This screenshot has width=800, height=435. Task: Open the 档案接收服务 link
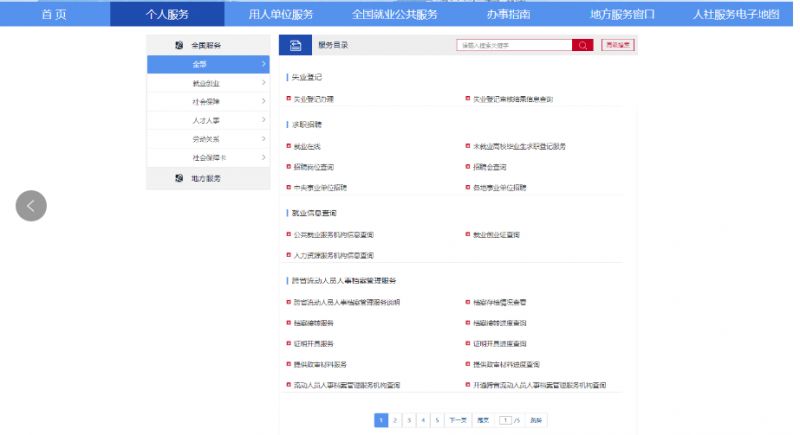tap(313, 323)
